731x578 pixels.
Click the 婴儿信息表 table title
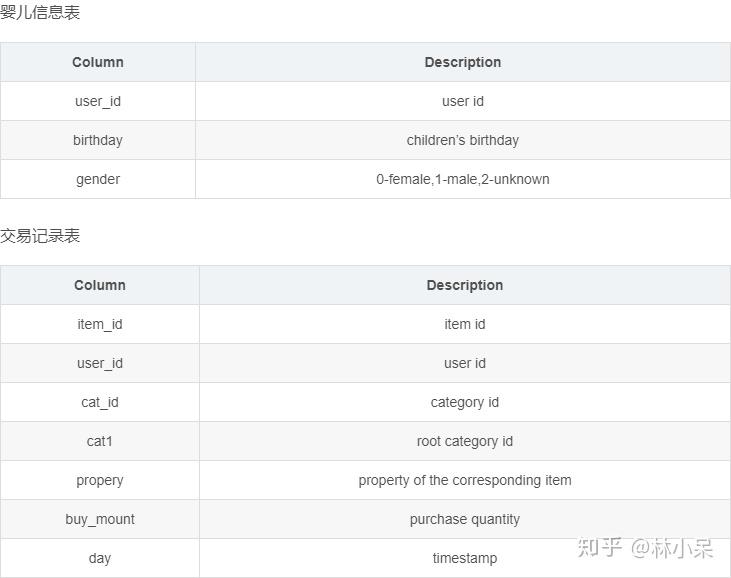40,13
